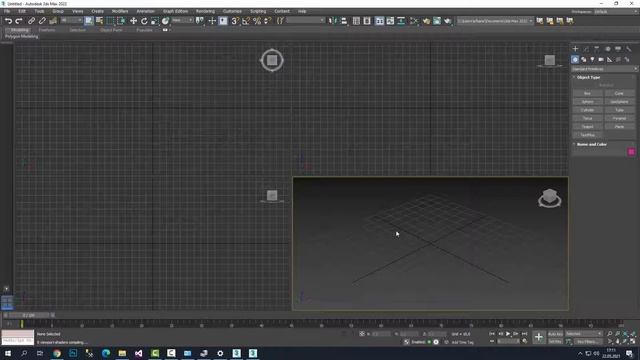The image size is (640, 360).
Task: Click the Cylinder primitive button
Action: point(587,110)
